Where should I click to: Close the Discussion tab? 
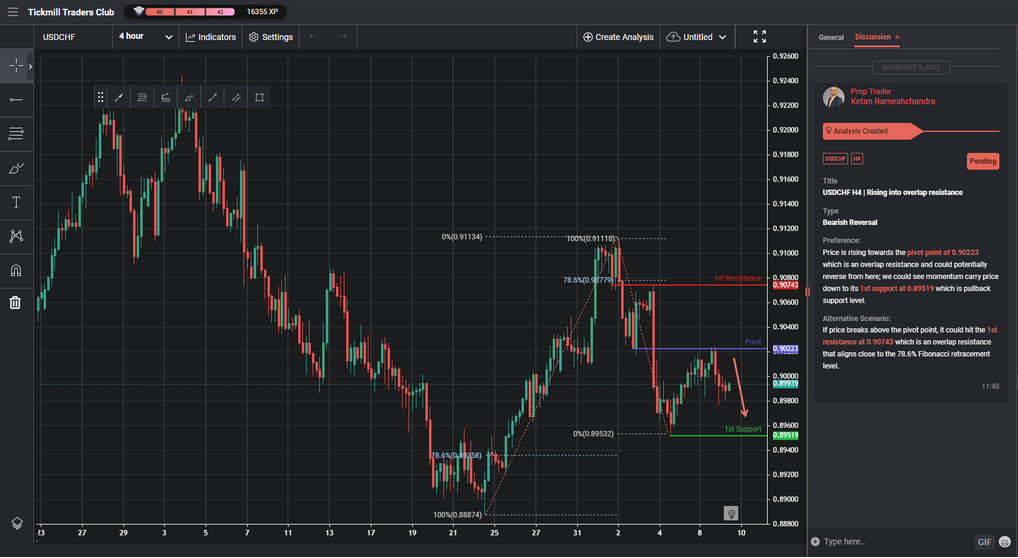pos(897,38)
